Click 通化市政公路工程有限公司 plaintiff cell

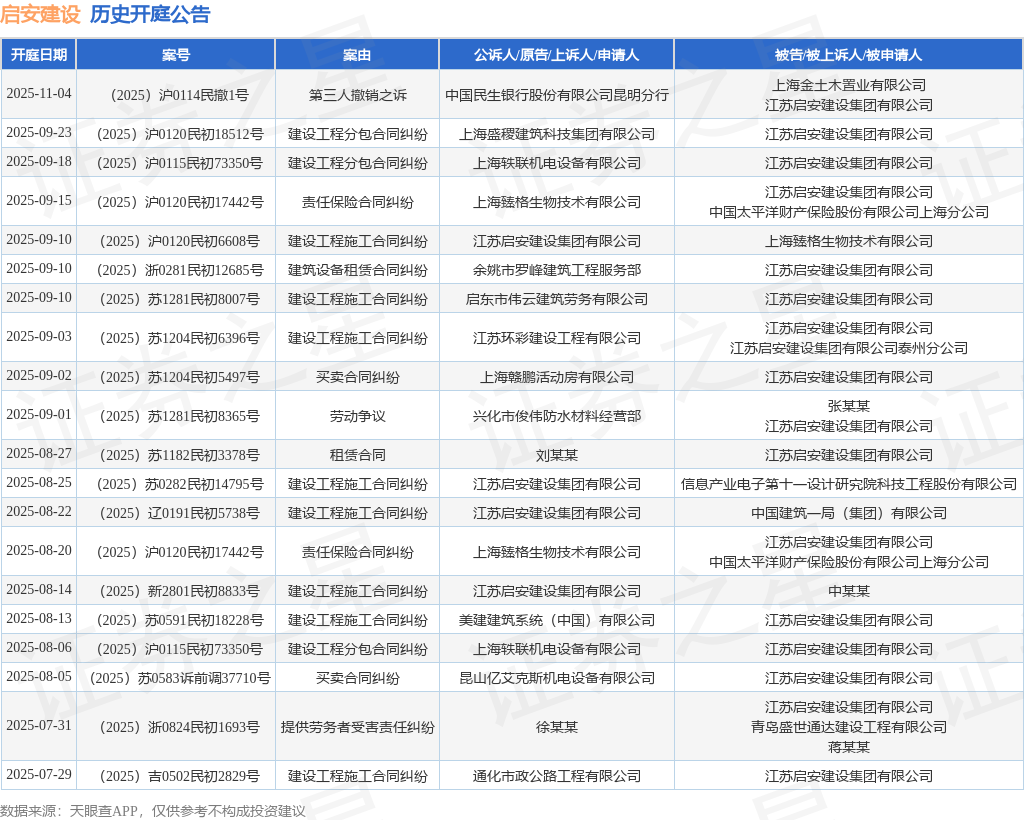tap(556, 776)
